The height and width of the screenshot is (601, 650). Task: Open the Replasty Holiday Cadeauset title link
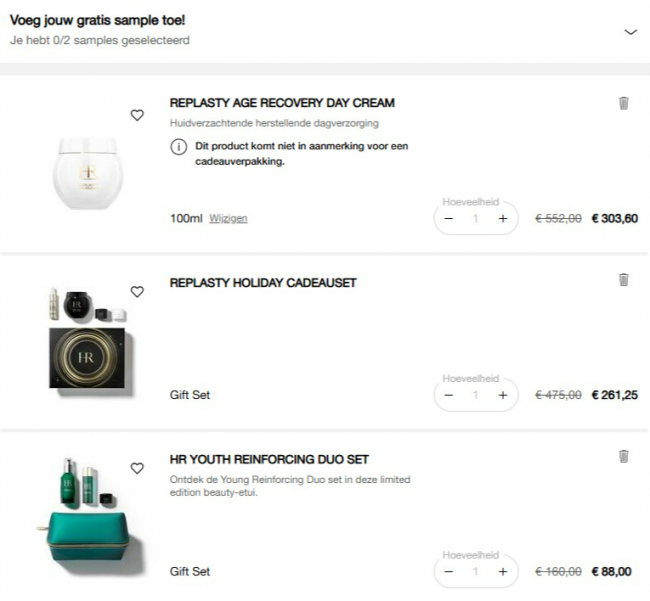[x=263, y=283]
